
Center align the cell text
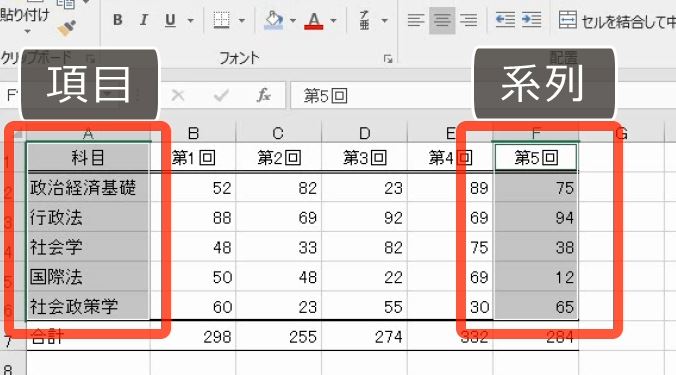[442, 20]
